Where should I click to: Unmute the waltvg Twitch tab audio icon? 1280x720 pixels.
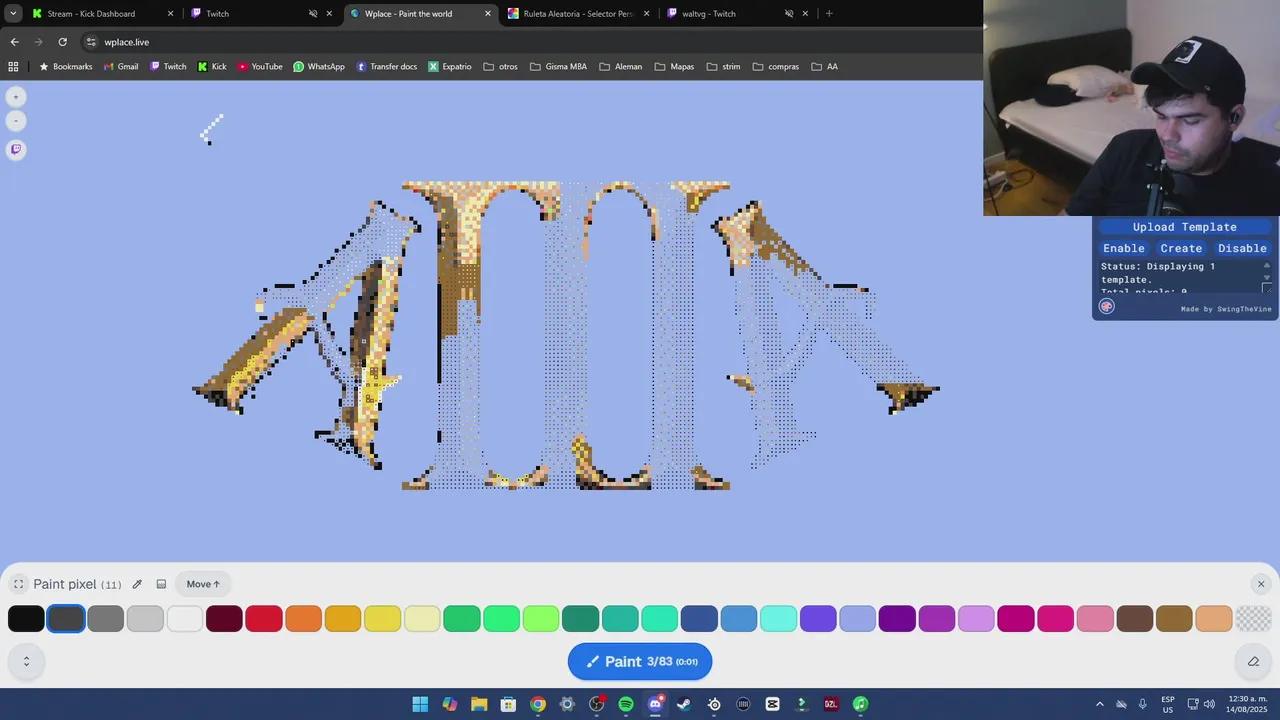coord(789,14)
